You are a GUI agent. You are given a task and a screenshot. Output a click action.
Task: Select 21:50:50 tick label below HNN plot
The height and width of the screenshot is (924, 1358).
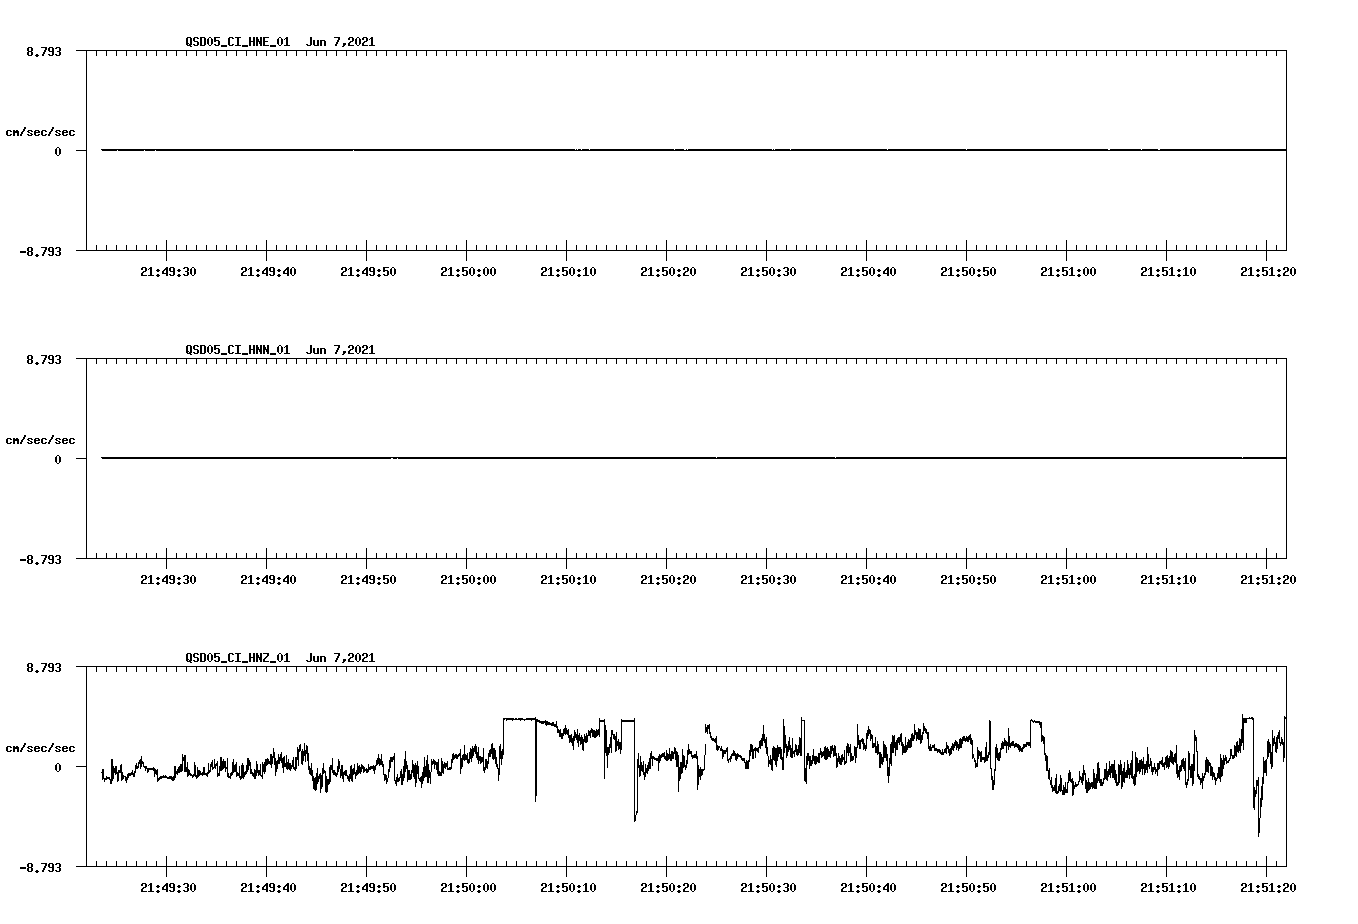968,580
